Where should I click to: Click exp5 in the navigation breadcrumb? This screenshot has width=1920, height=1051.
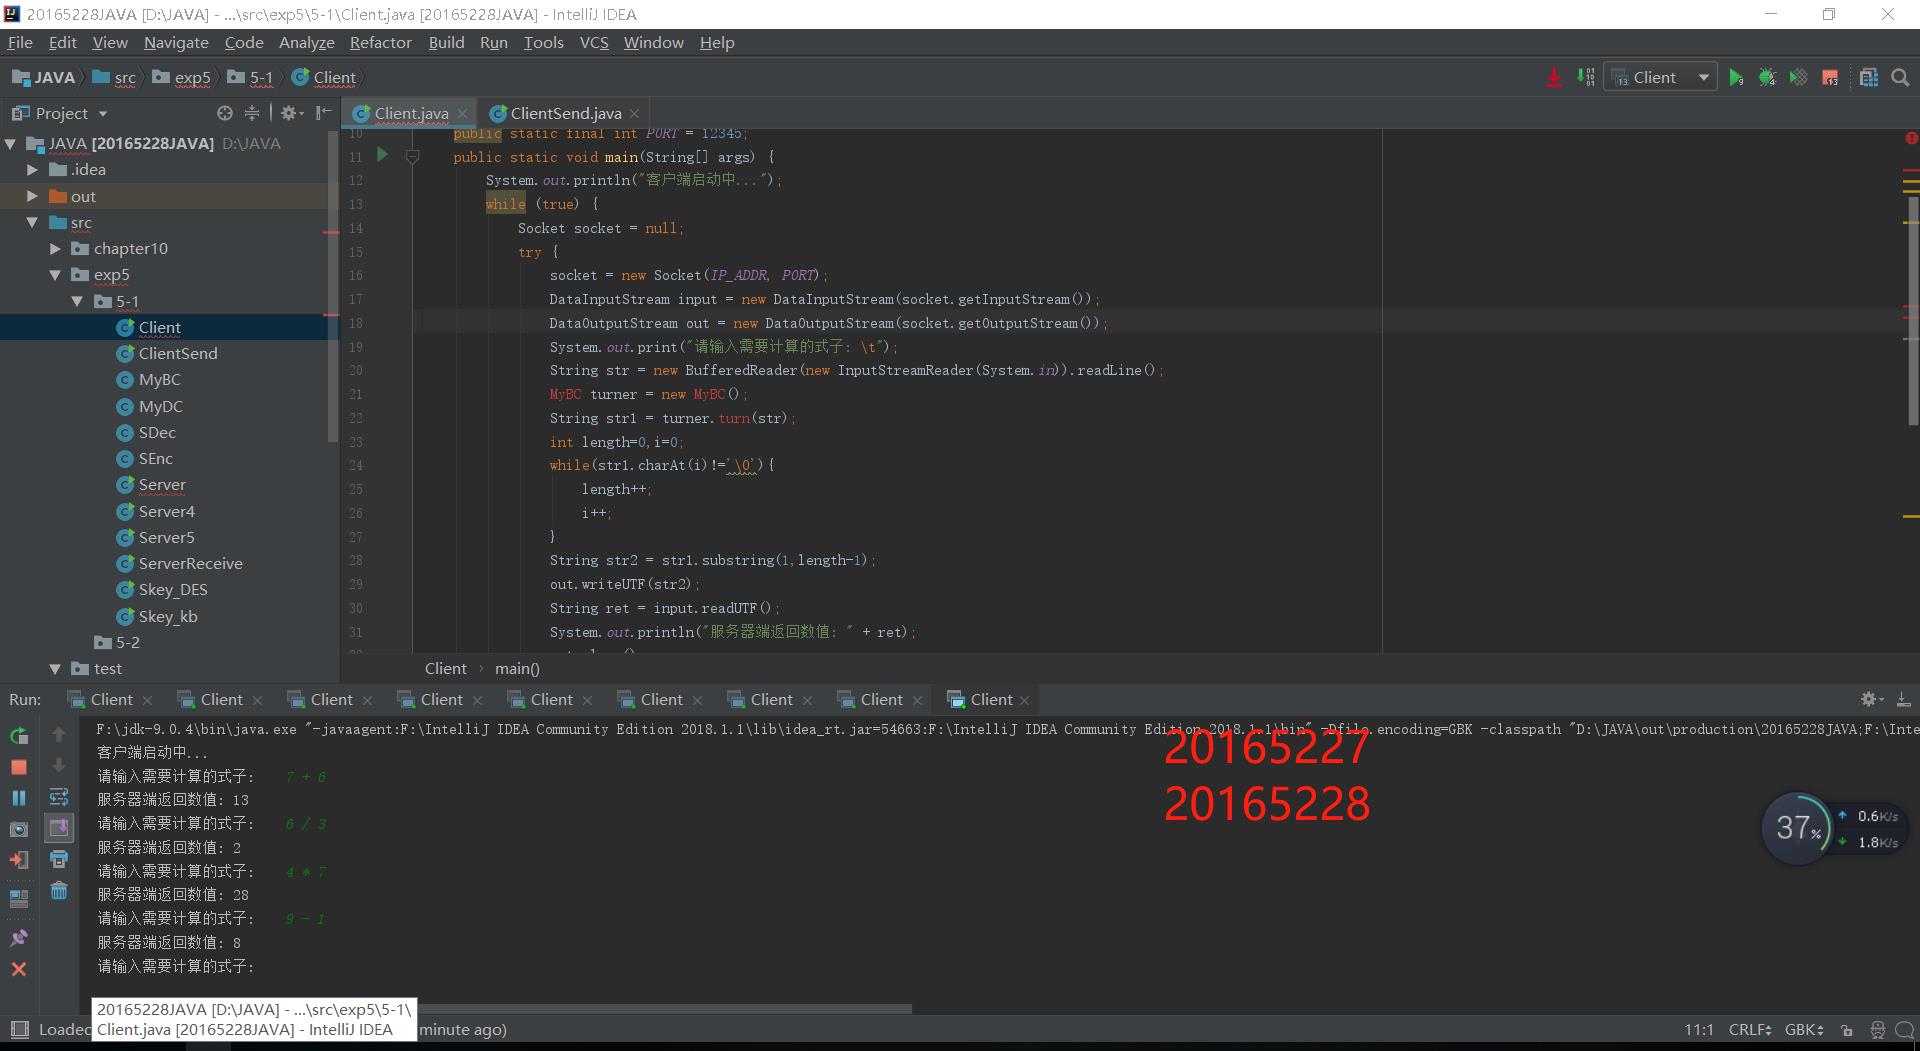192,77
